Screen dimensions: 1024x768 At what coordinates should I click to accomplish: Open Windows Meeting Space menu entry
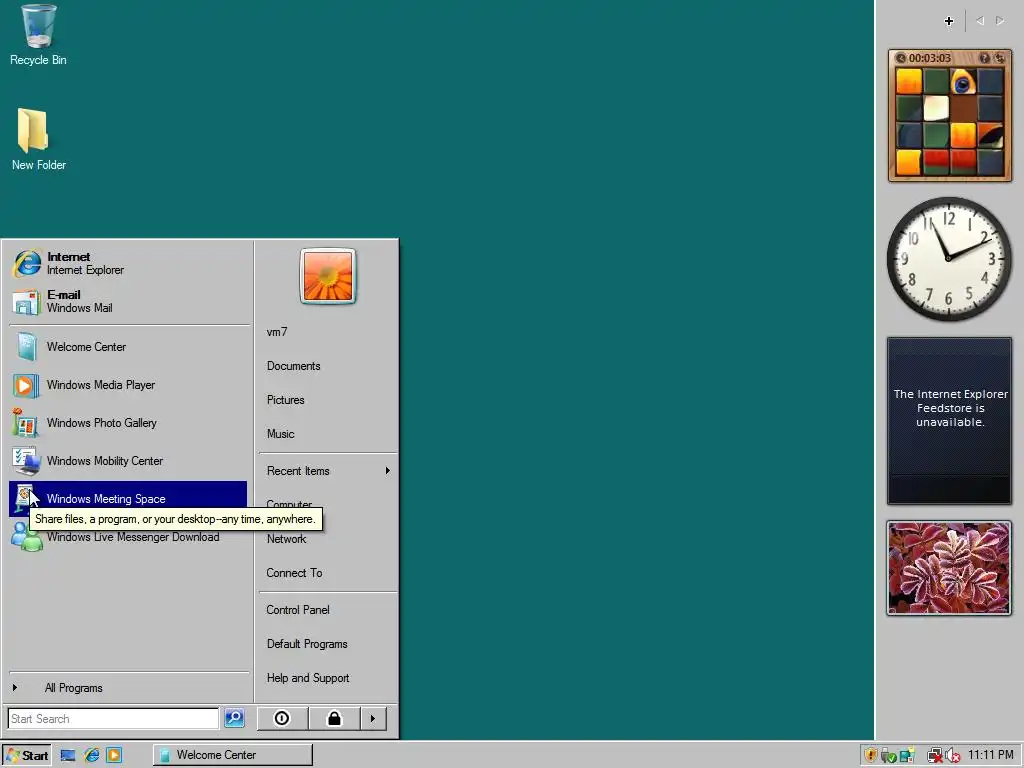click(128, 499)
